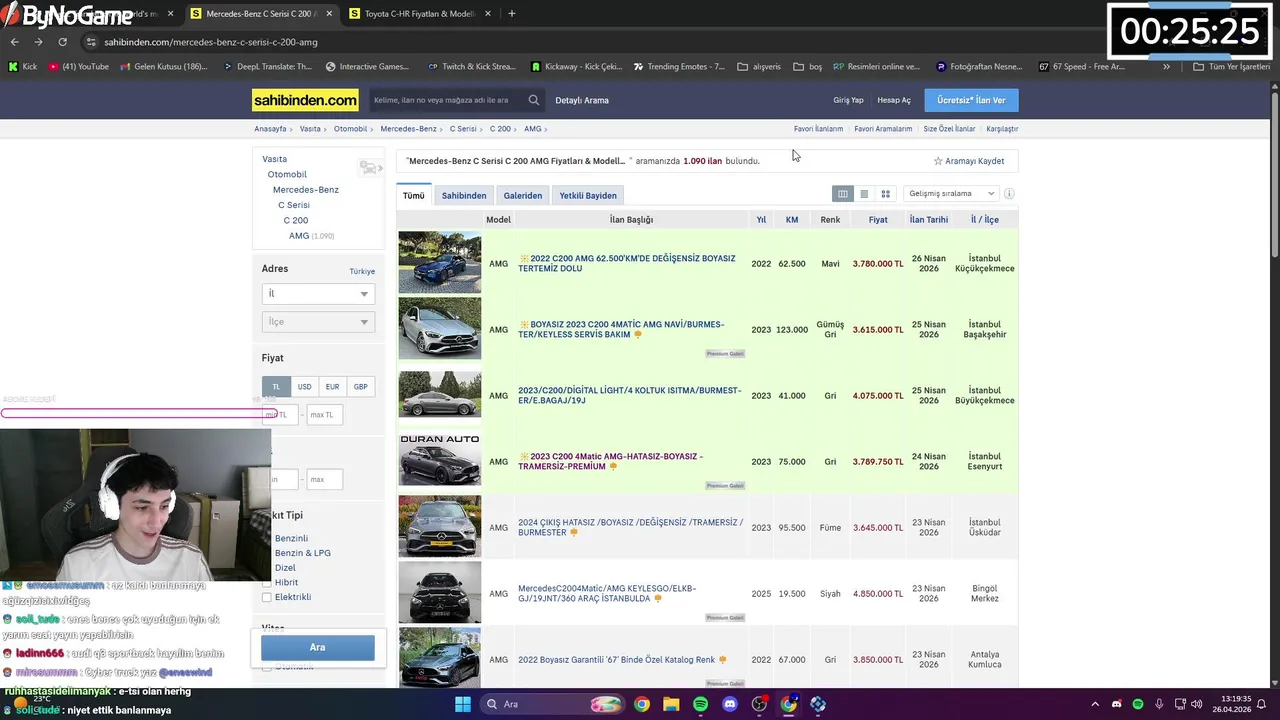
Task: Click the info icon beside Gelişmiş sıralama
Action: (1009, 194)
